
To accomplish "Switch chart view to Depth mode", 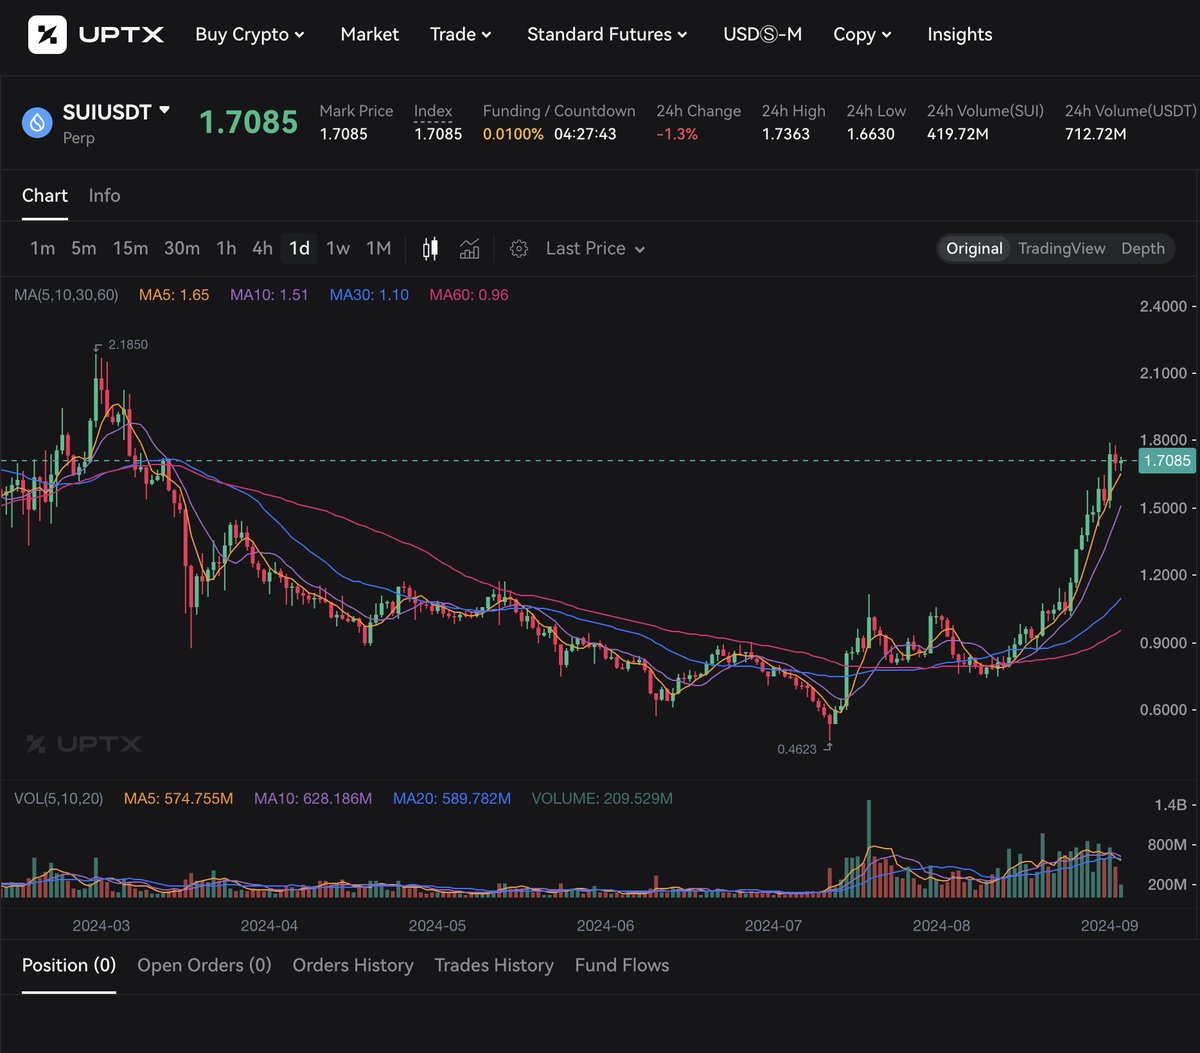I will pyautogui.click(x=1142, y=248).
